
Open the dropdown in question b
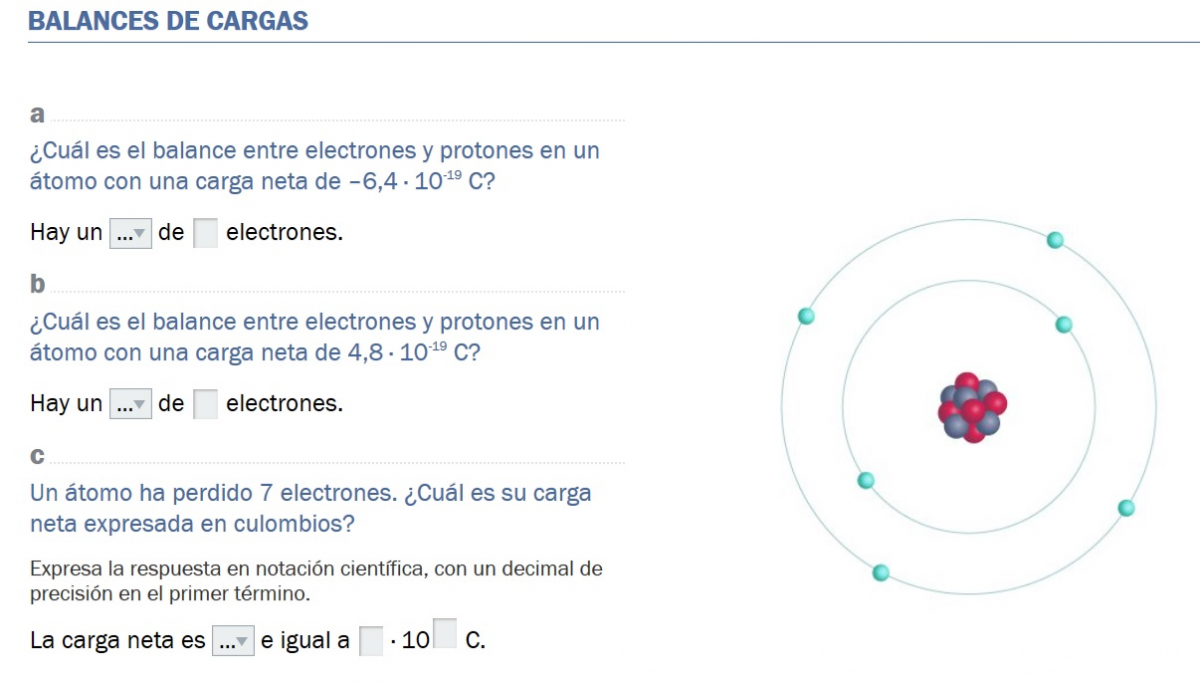(x=130, y=405)
